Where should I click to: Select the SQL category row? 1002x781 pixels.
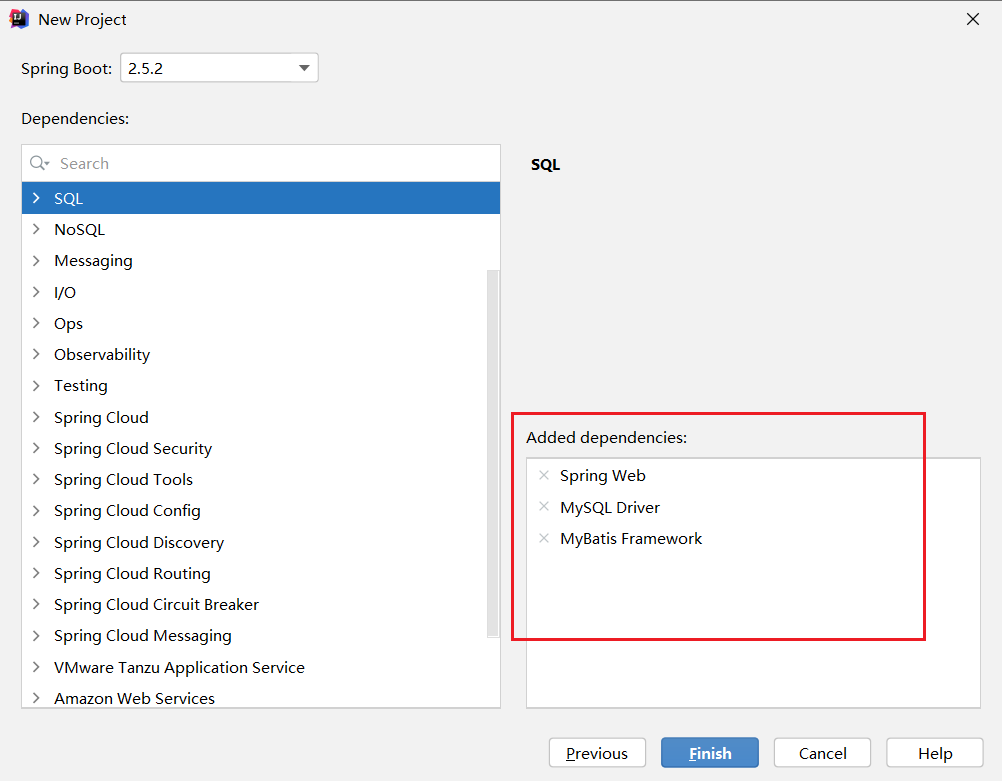[x=261, y=198]
